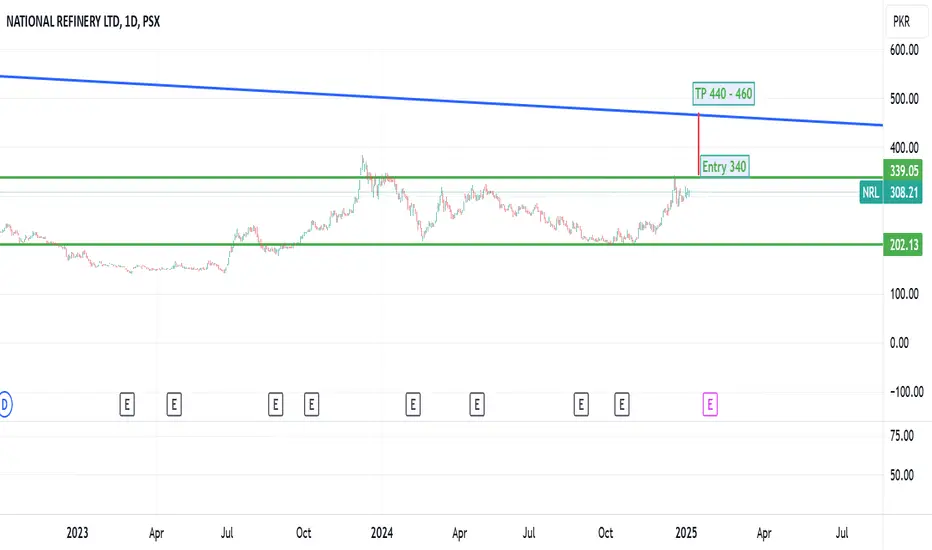Select the red vertical target line
932x550 pixels.
[698, 144]
